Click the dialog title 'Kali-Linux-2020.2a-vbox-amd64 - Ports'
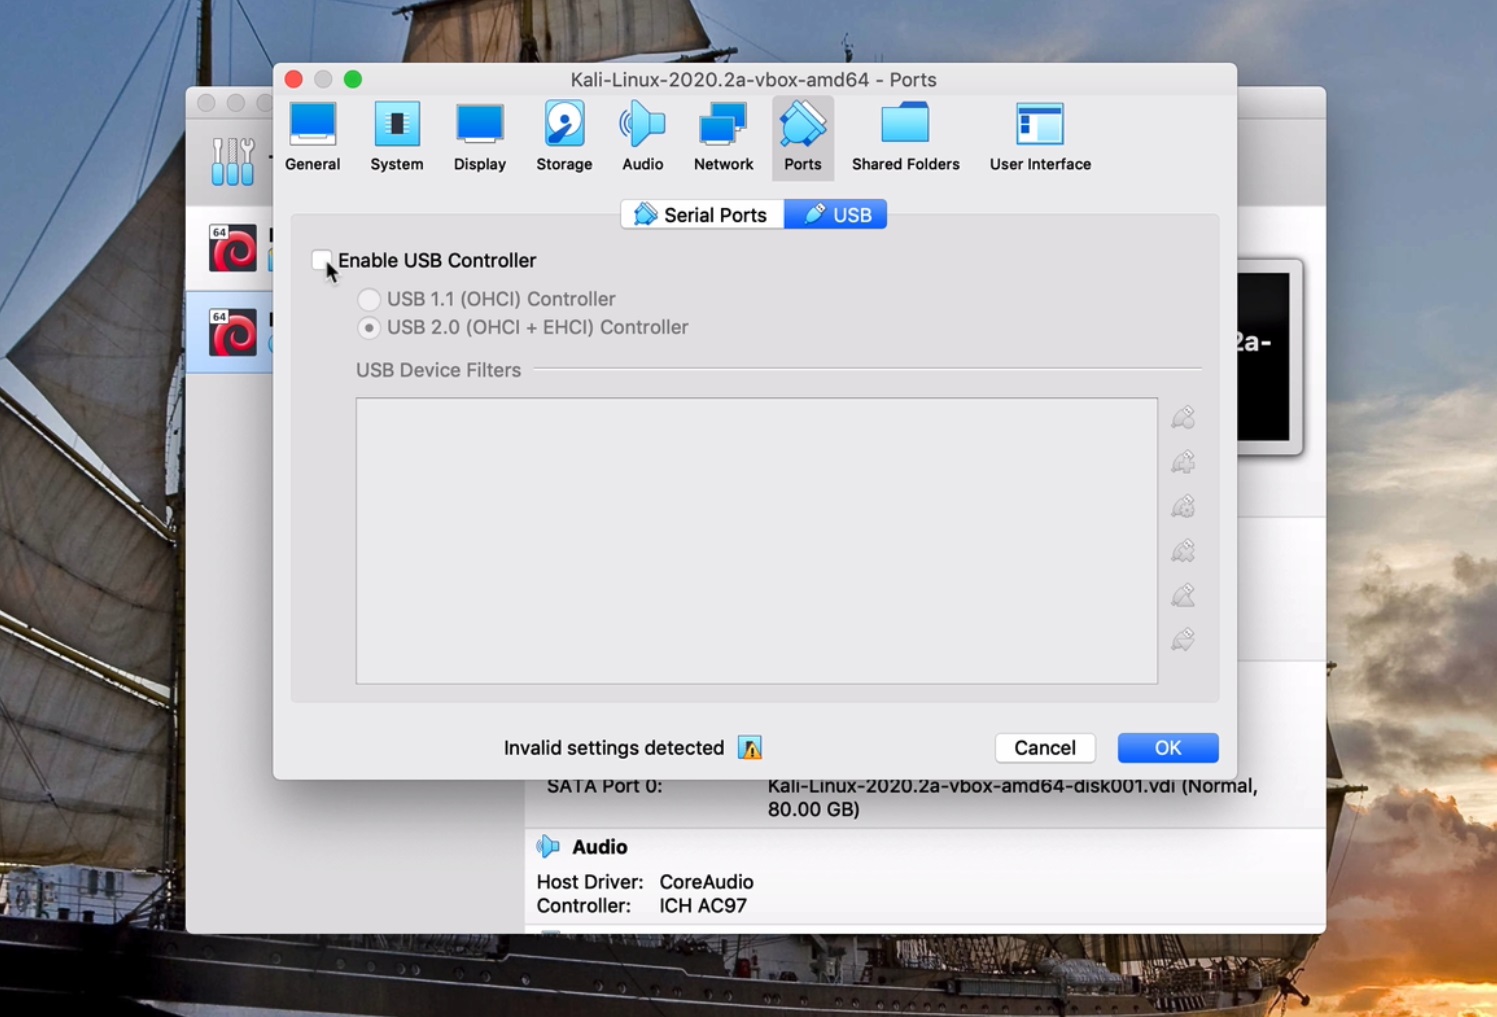Image resolution: width=1497 pixels, height=1017 pixels. click(753, 80)
